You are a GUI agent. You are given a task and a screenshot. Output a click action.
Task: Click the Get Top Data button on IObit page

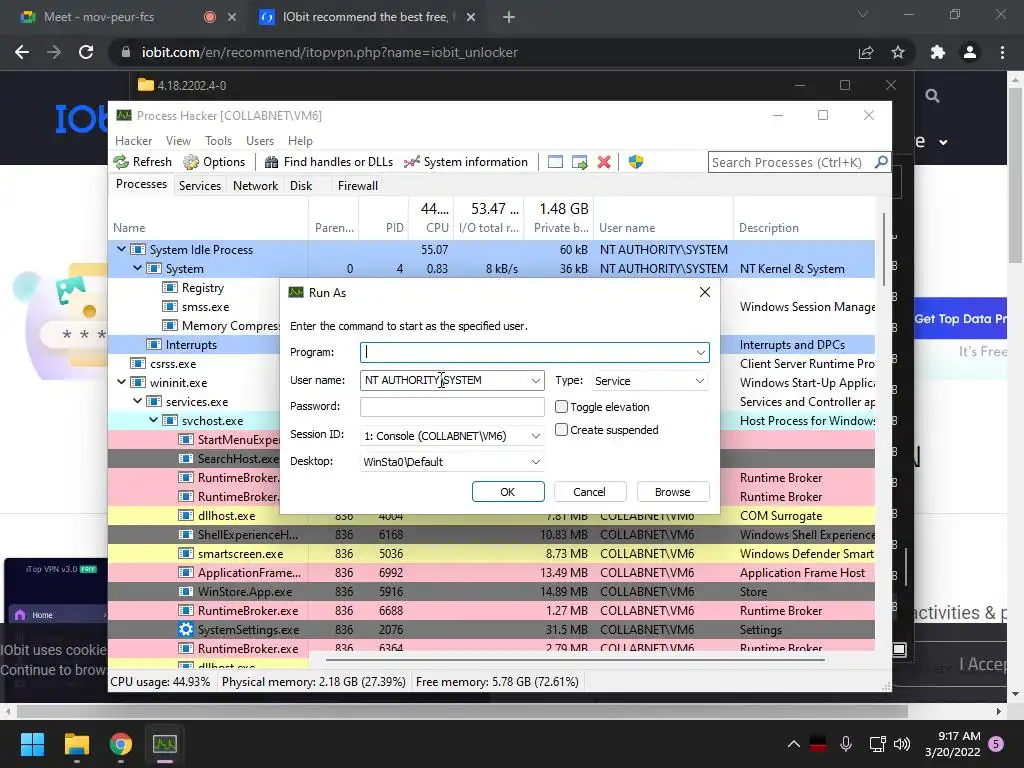960,319
